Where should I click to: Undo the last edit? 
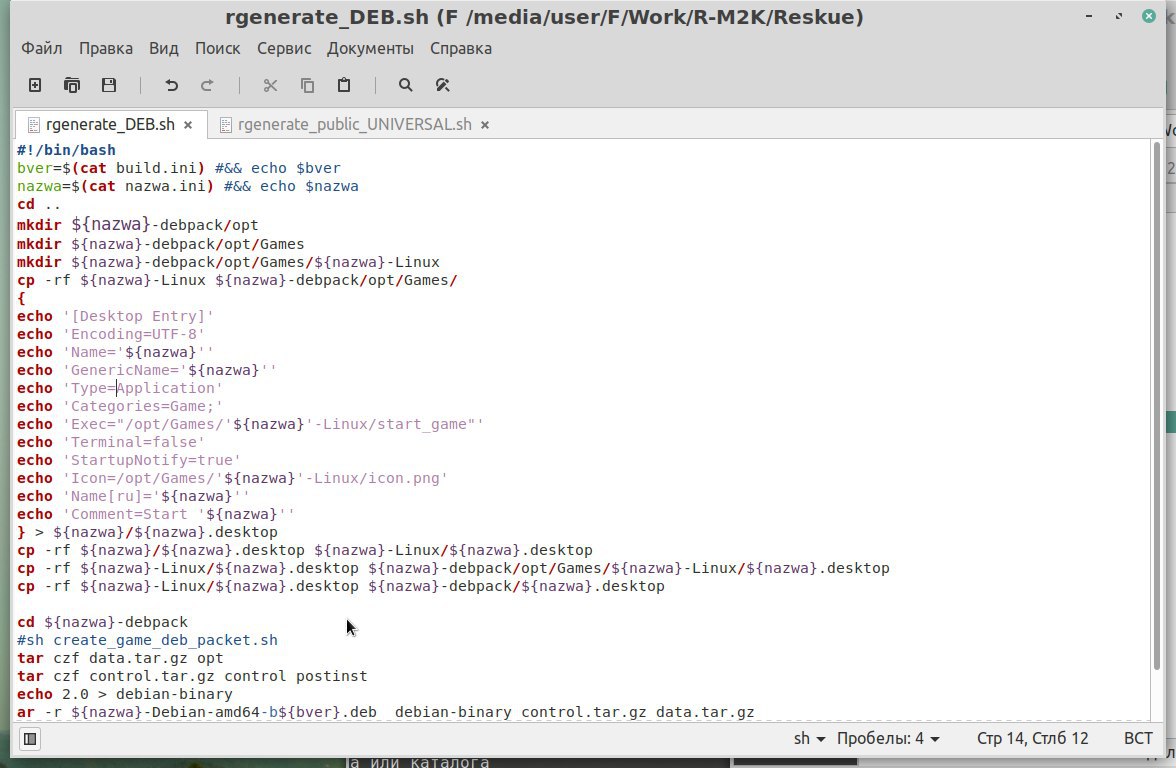coord(172,85)
